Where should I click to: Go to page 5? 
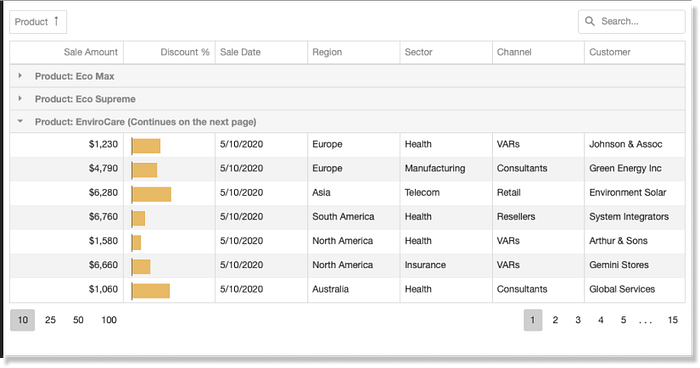click(623, 320)
